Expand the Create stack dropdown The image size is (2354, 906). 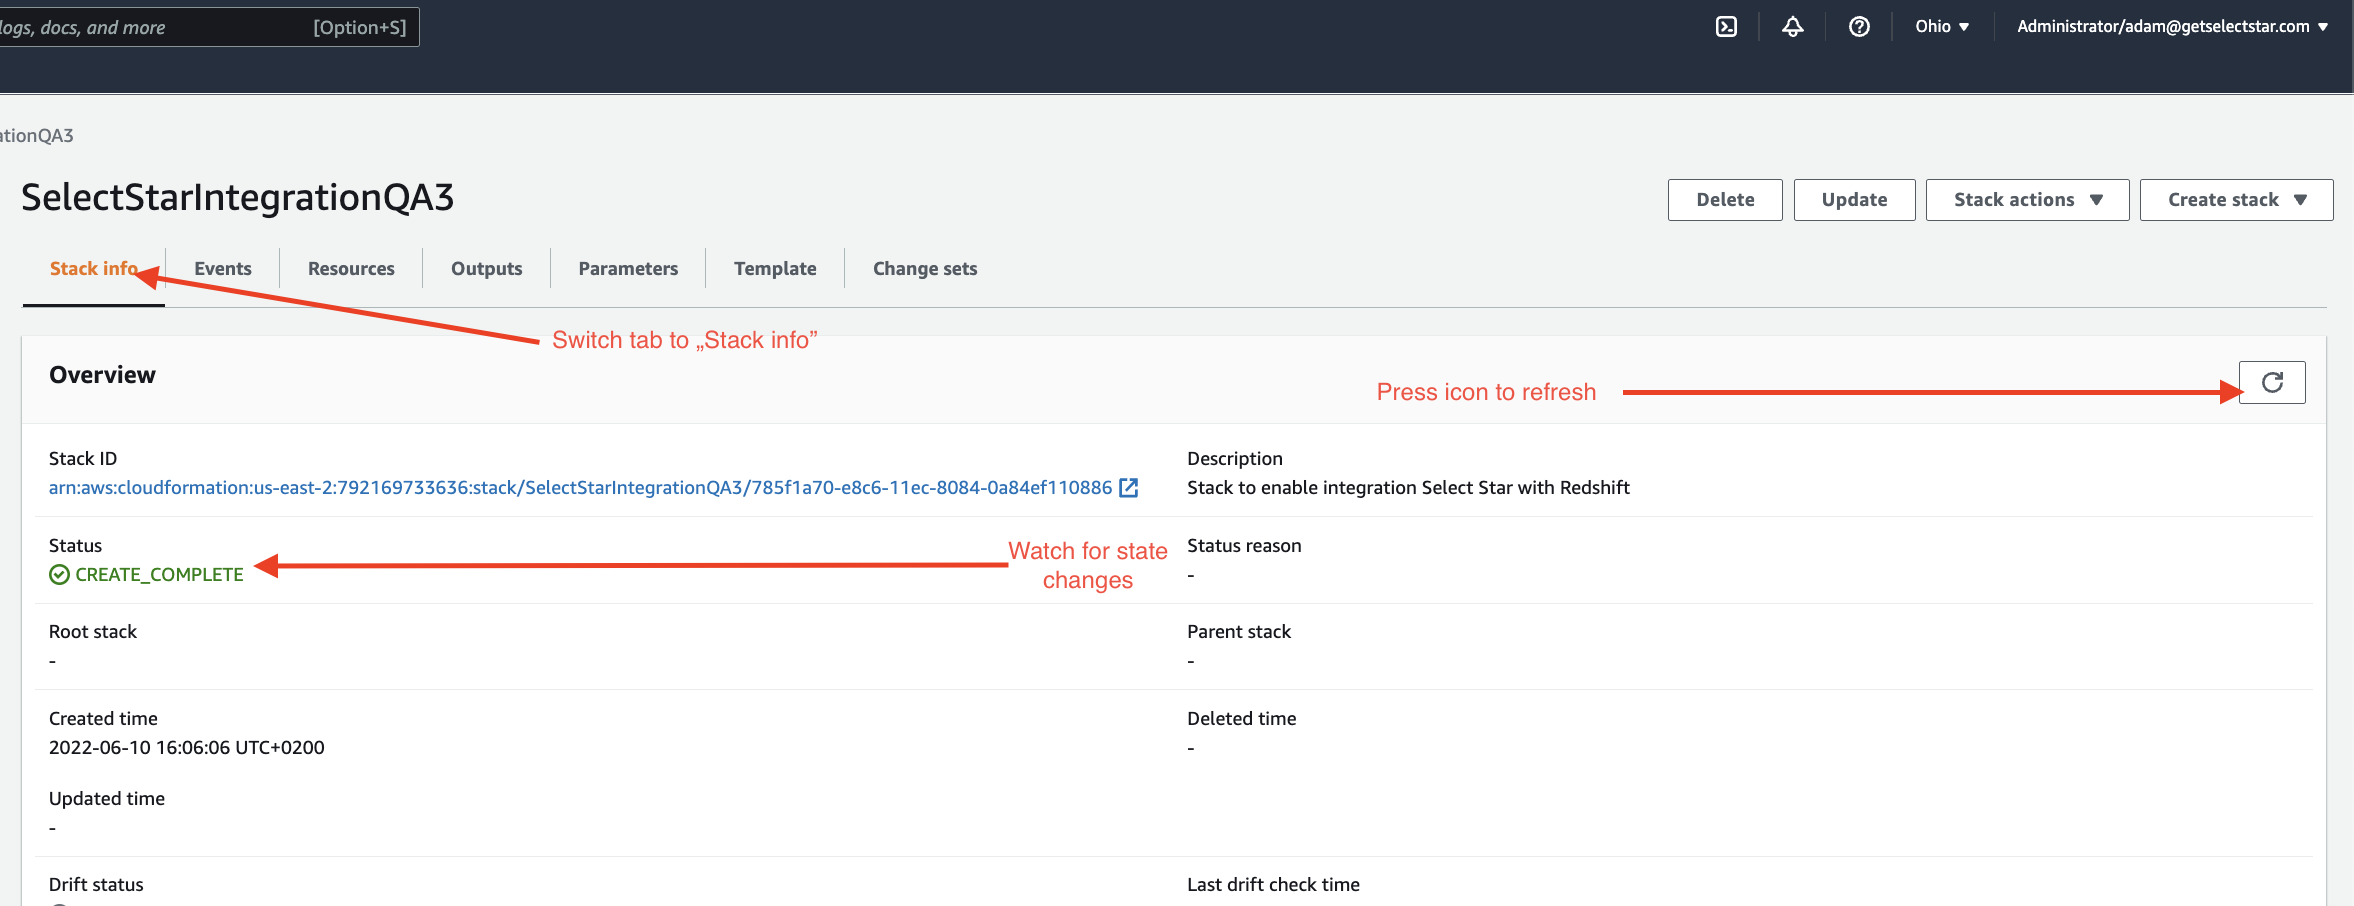[x=2236, y=200]
